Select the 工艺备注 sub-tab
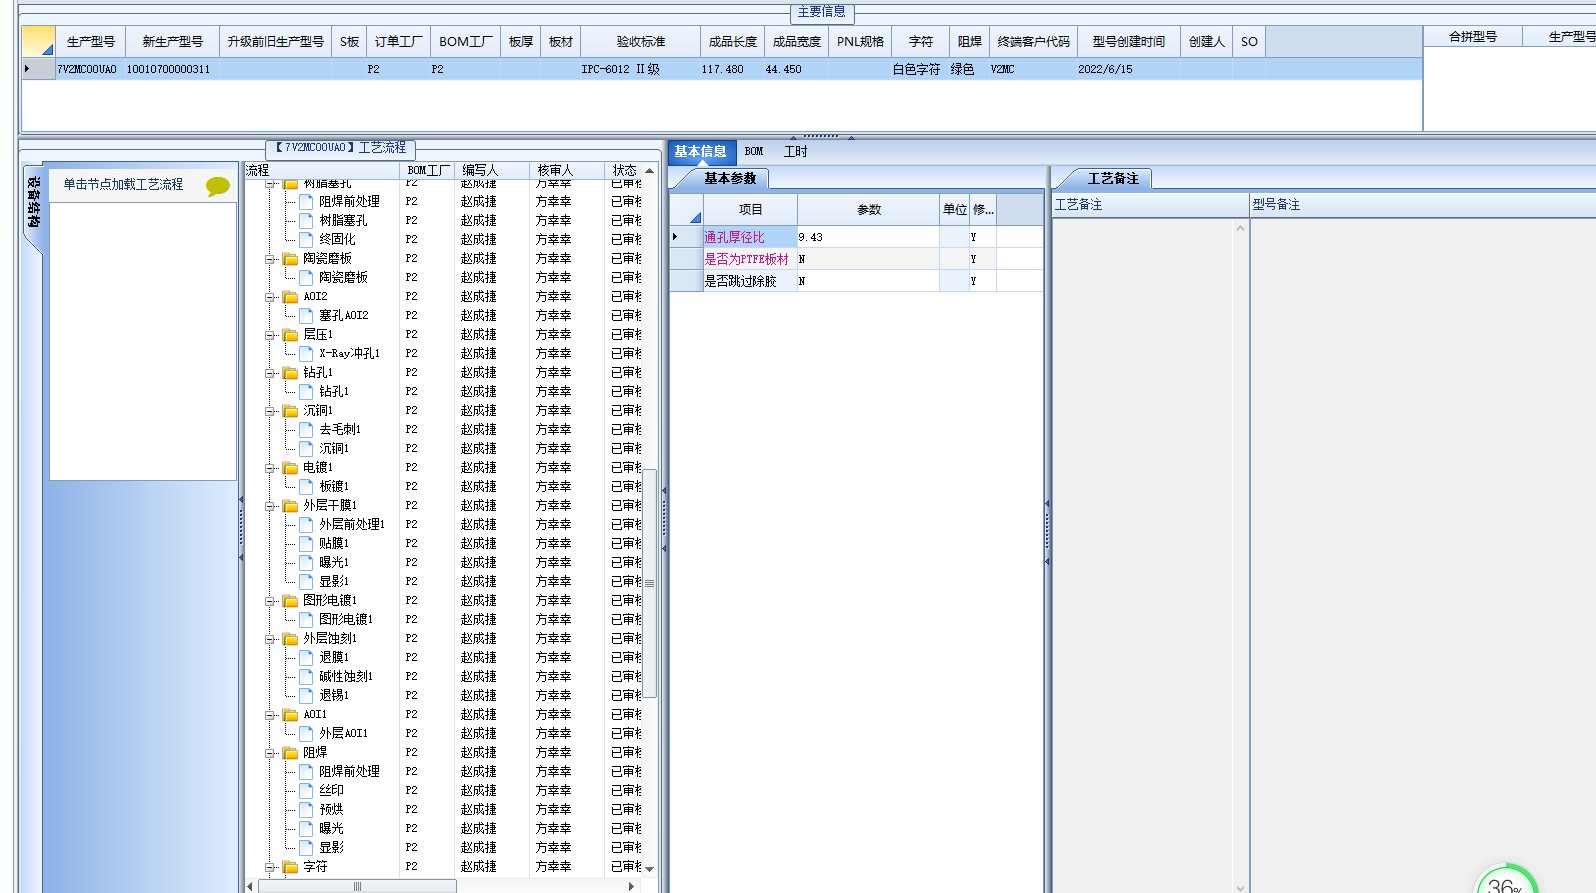This screenshot has width=1596, height=893. [1113, 178]
